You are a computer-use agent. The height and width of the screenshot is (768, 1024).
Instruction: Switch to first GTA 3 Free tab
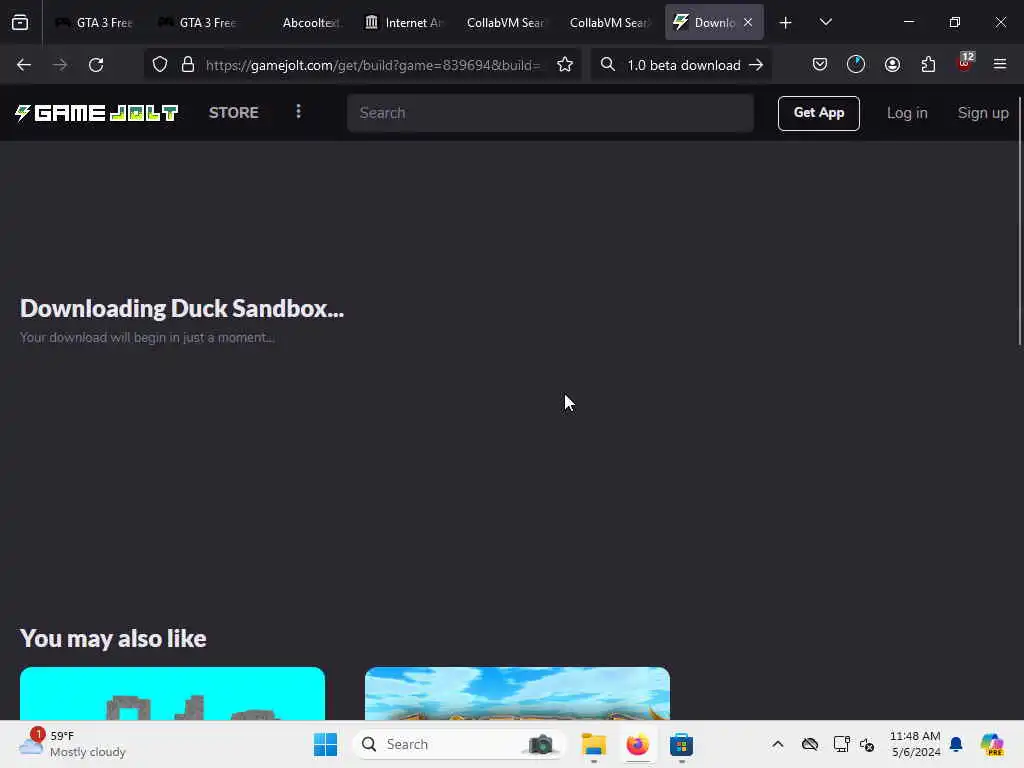(x=95, y=22)
